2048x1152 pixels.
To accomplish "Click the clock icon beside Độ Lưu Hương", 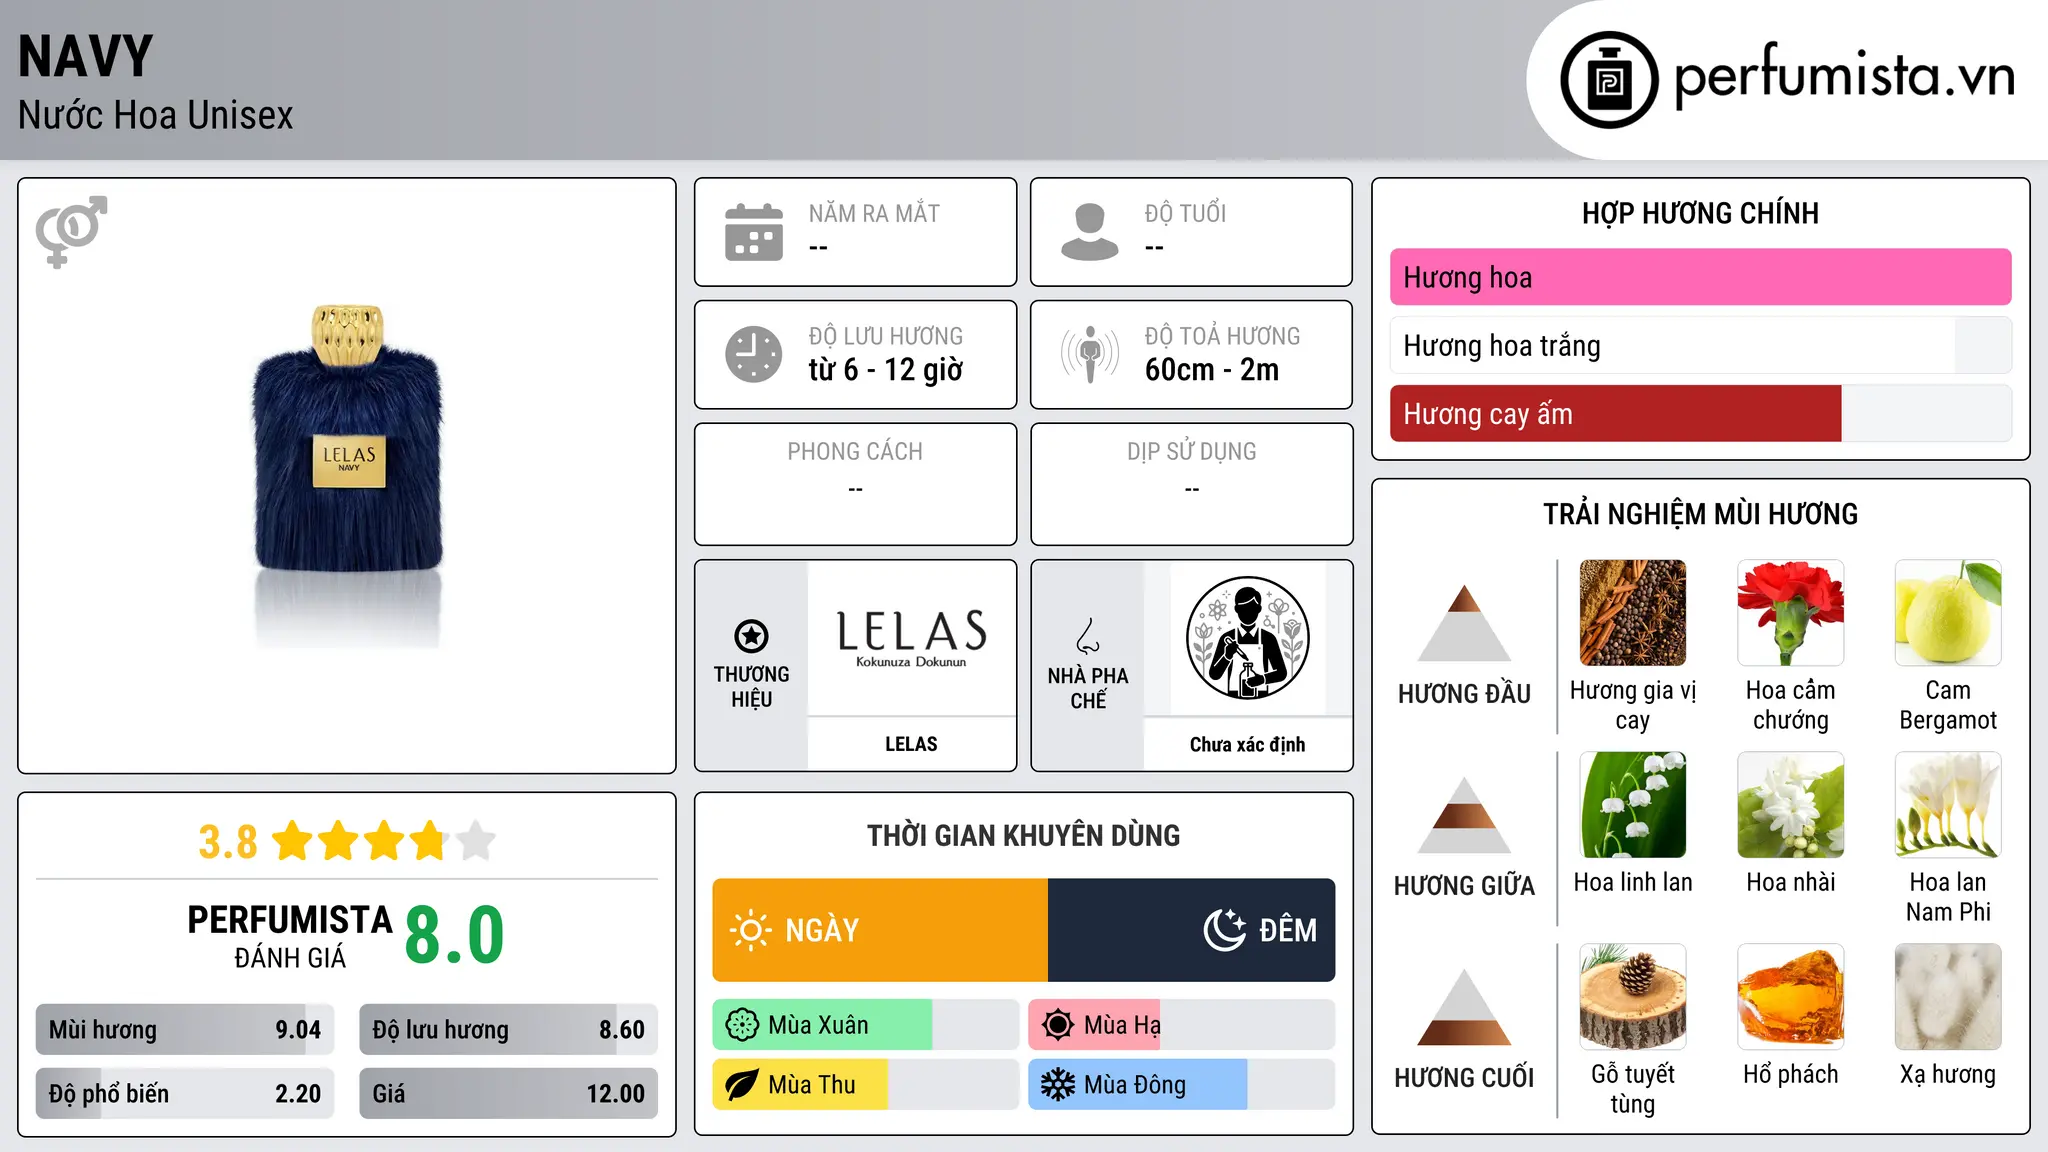I will coord(754,354).
